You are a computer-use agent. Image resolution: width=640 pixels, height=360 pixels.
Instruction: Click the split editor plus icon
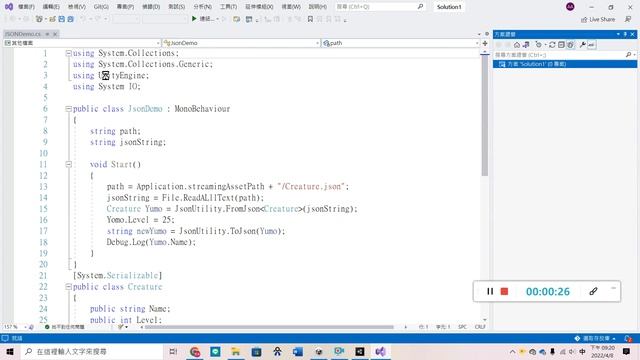(x=485, y=43)
